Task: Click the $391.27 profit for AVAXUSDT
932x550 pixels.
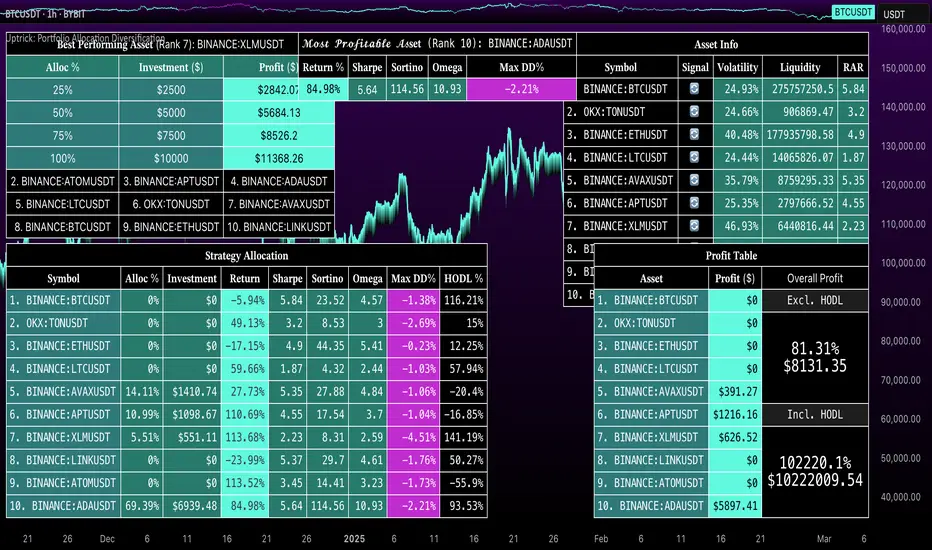Action: point(735,392)
